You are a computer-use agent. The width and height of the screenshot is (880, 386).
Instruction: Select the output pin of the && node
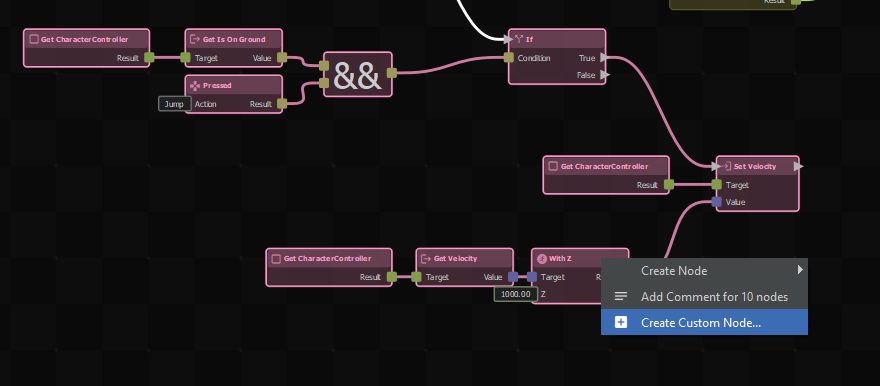click(x=392, y=72)
